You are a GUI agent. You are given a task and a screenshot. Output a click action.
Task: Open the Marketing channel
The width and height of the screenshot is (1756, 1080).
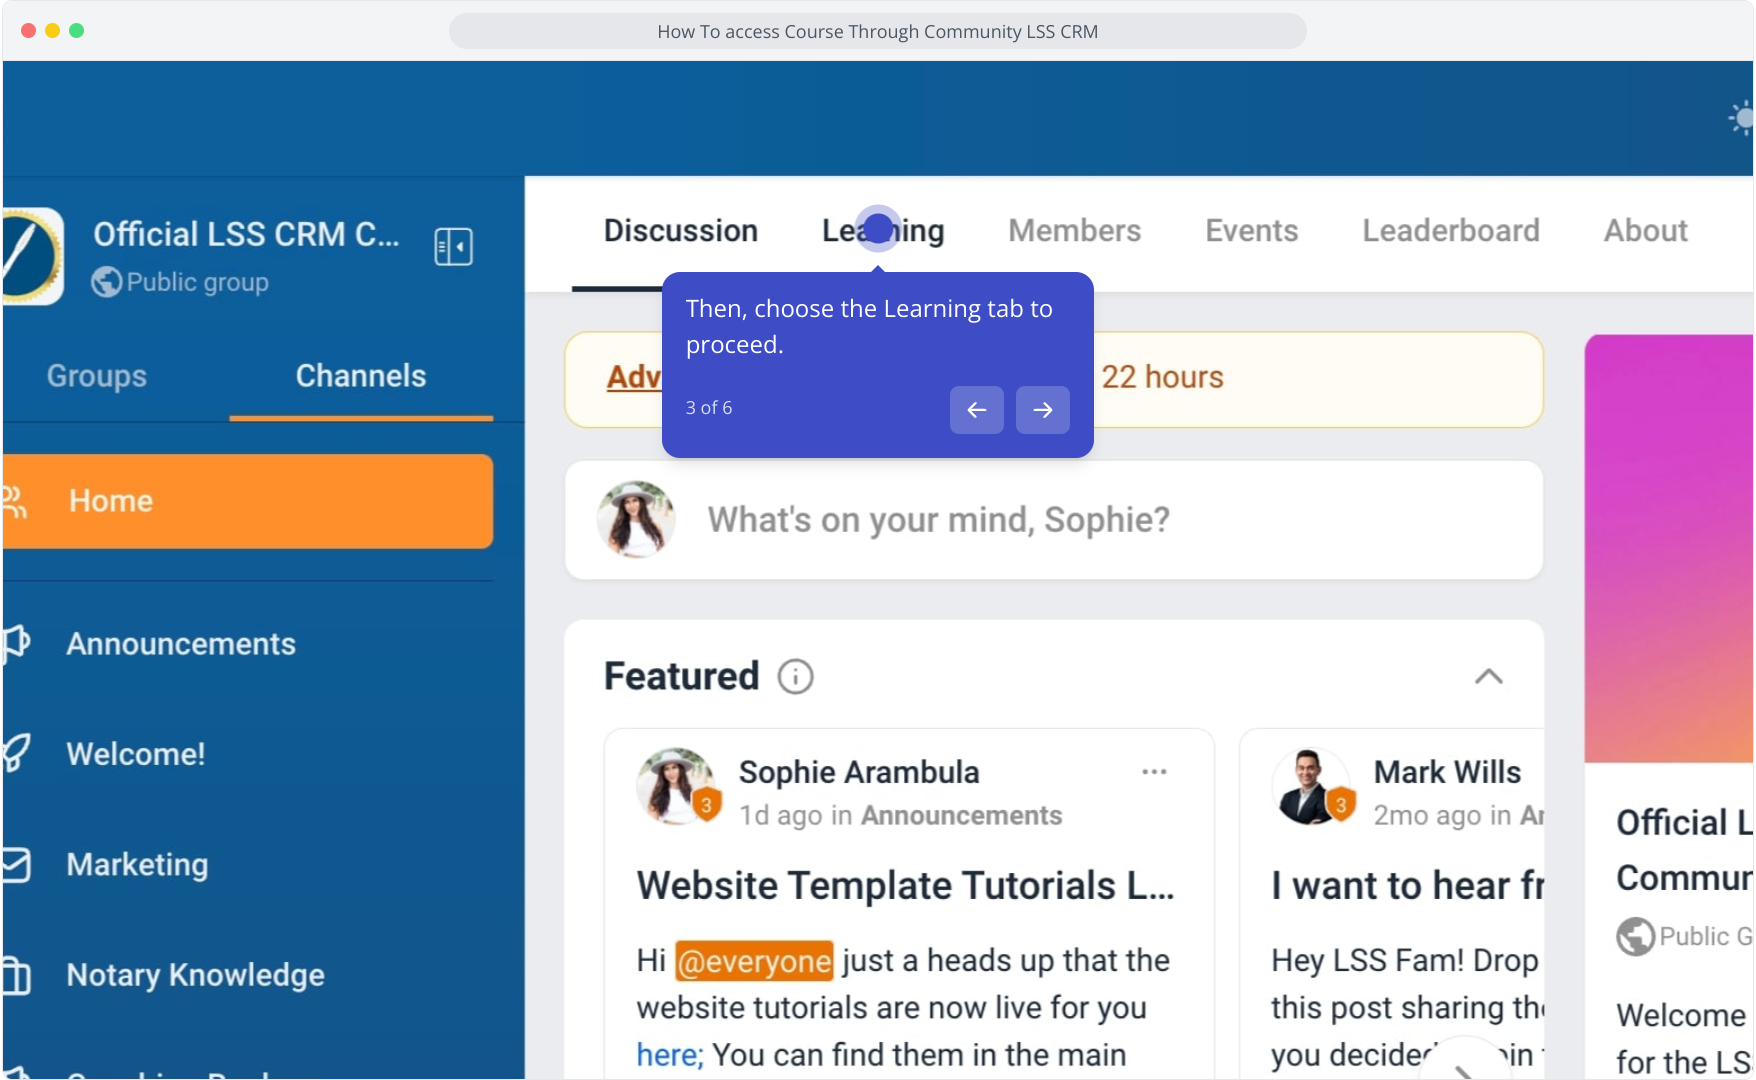tap(137, 865)
